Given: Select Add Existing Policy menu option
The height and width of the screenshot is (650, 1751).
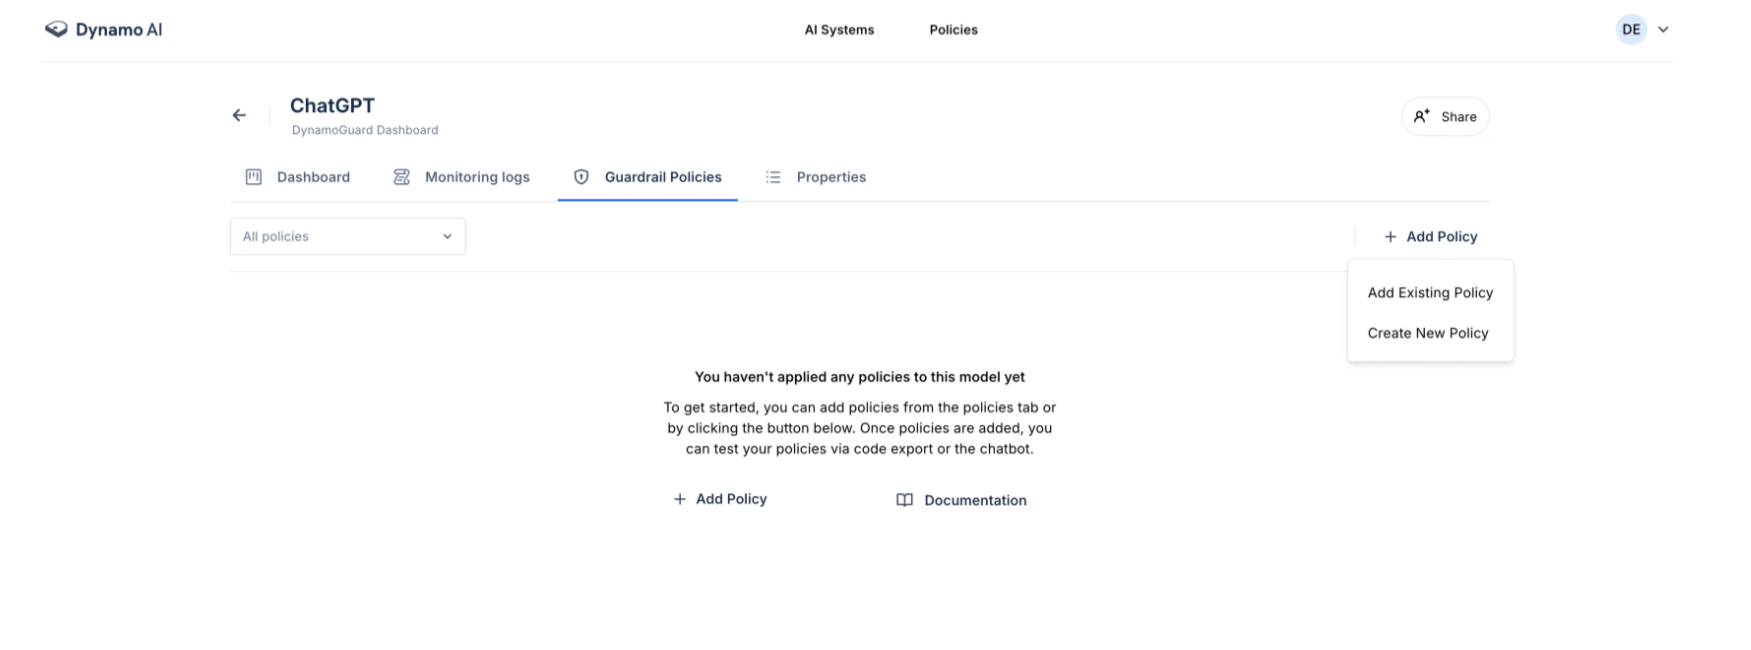Looking at the screenshot, I should point(1430,293).
